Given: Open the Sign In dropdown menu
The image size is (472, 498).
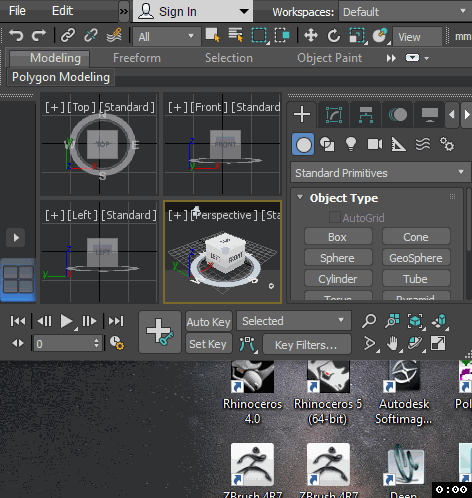Looking at the screenshot, I should point(193,11).
